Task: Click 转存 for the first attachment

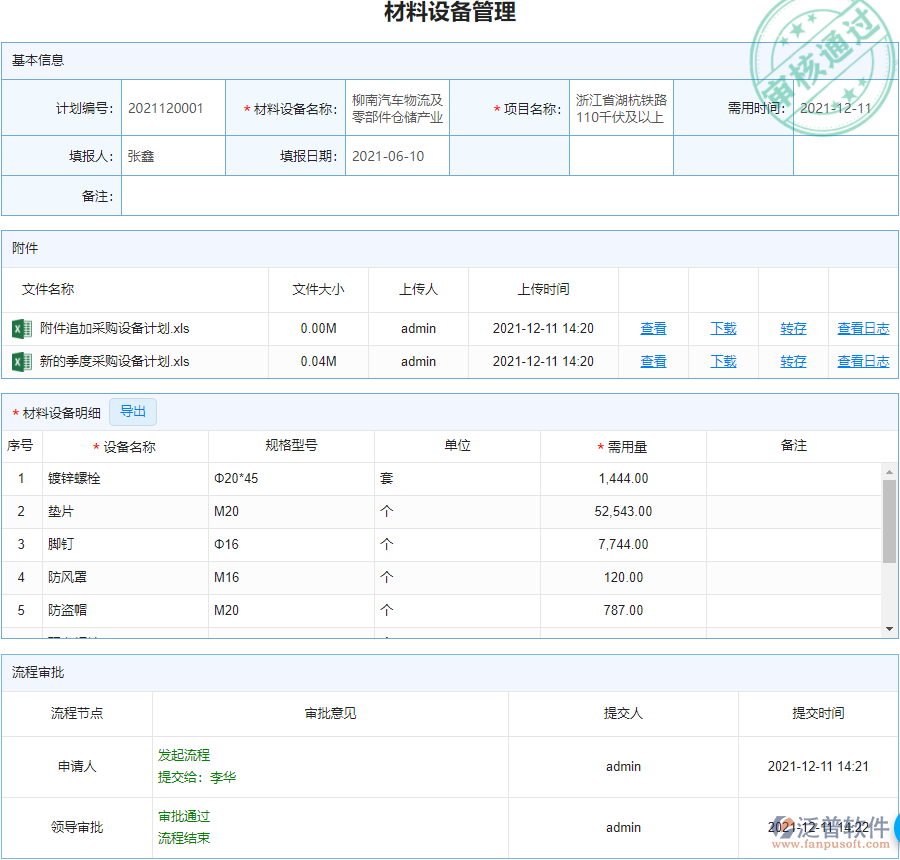Action: click(792, 328)
